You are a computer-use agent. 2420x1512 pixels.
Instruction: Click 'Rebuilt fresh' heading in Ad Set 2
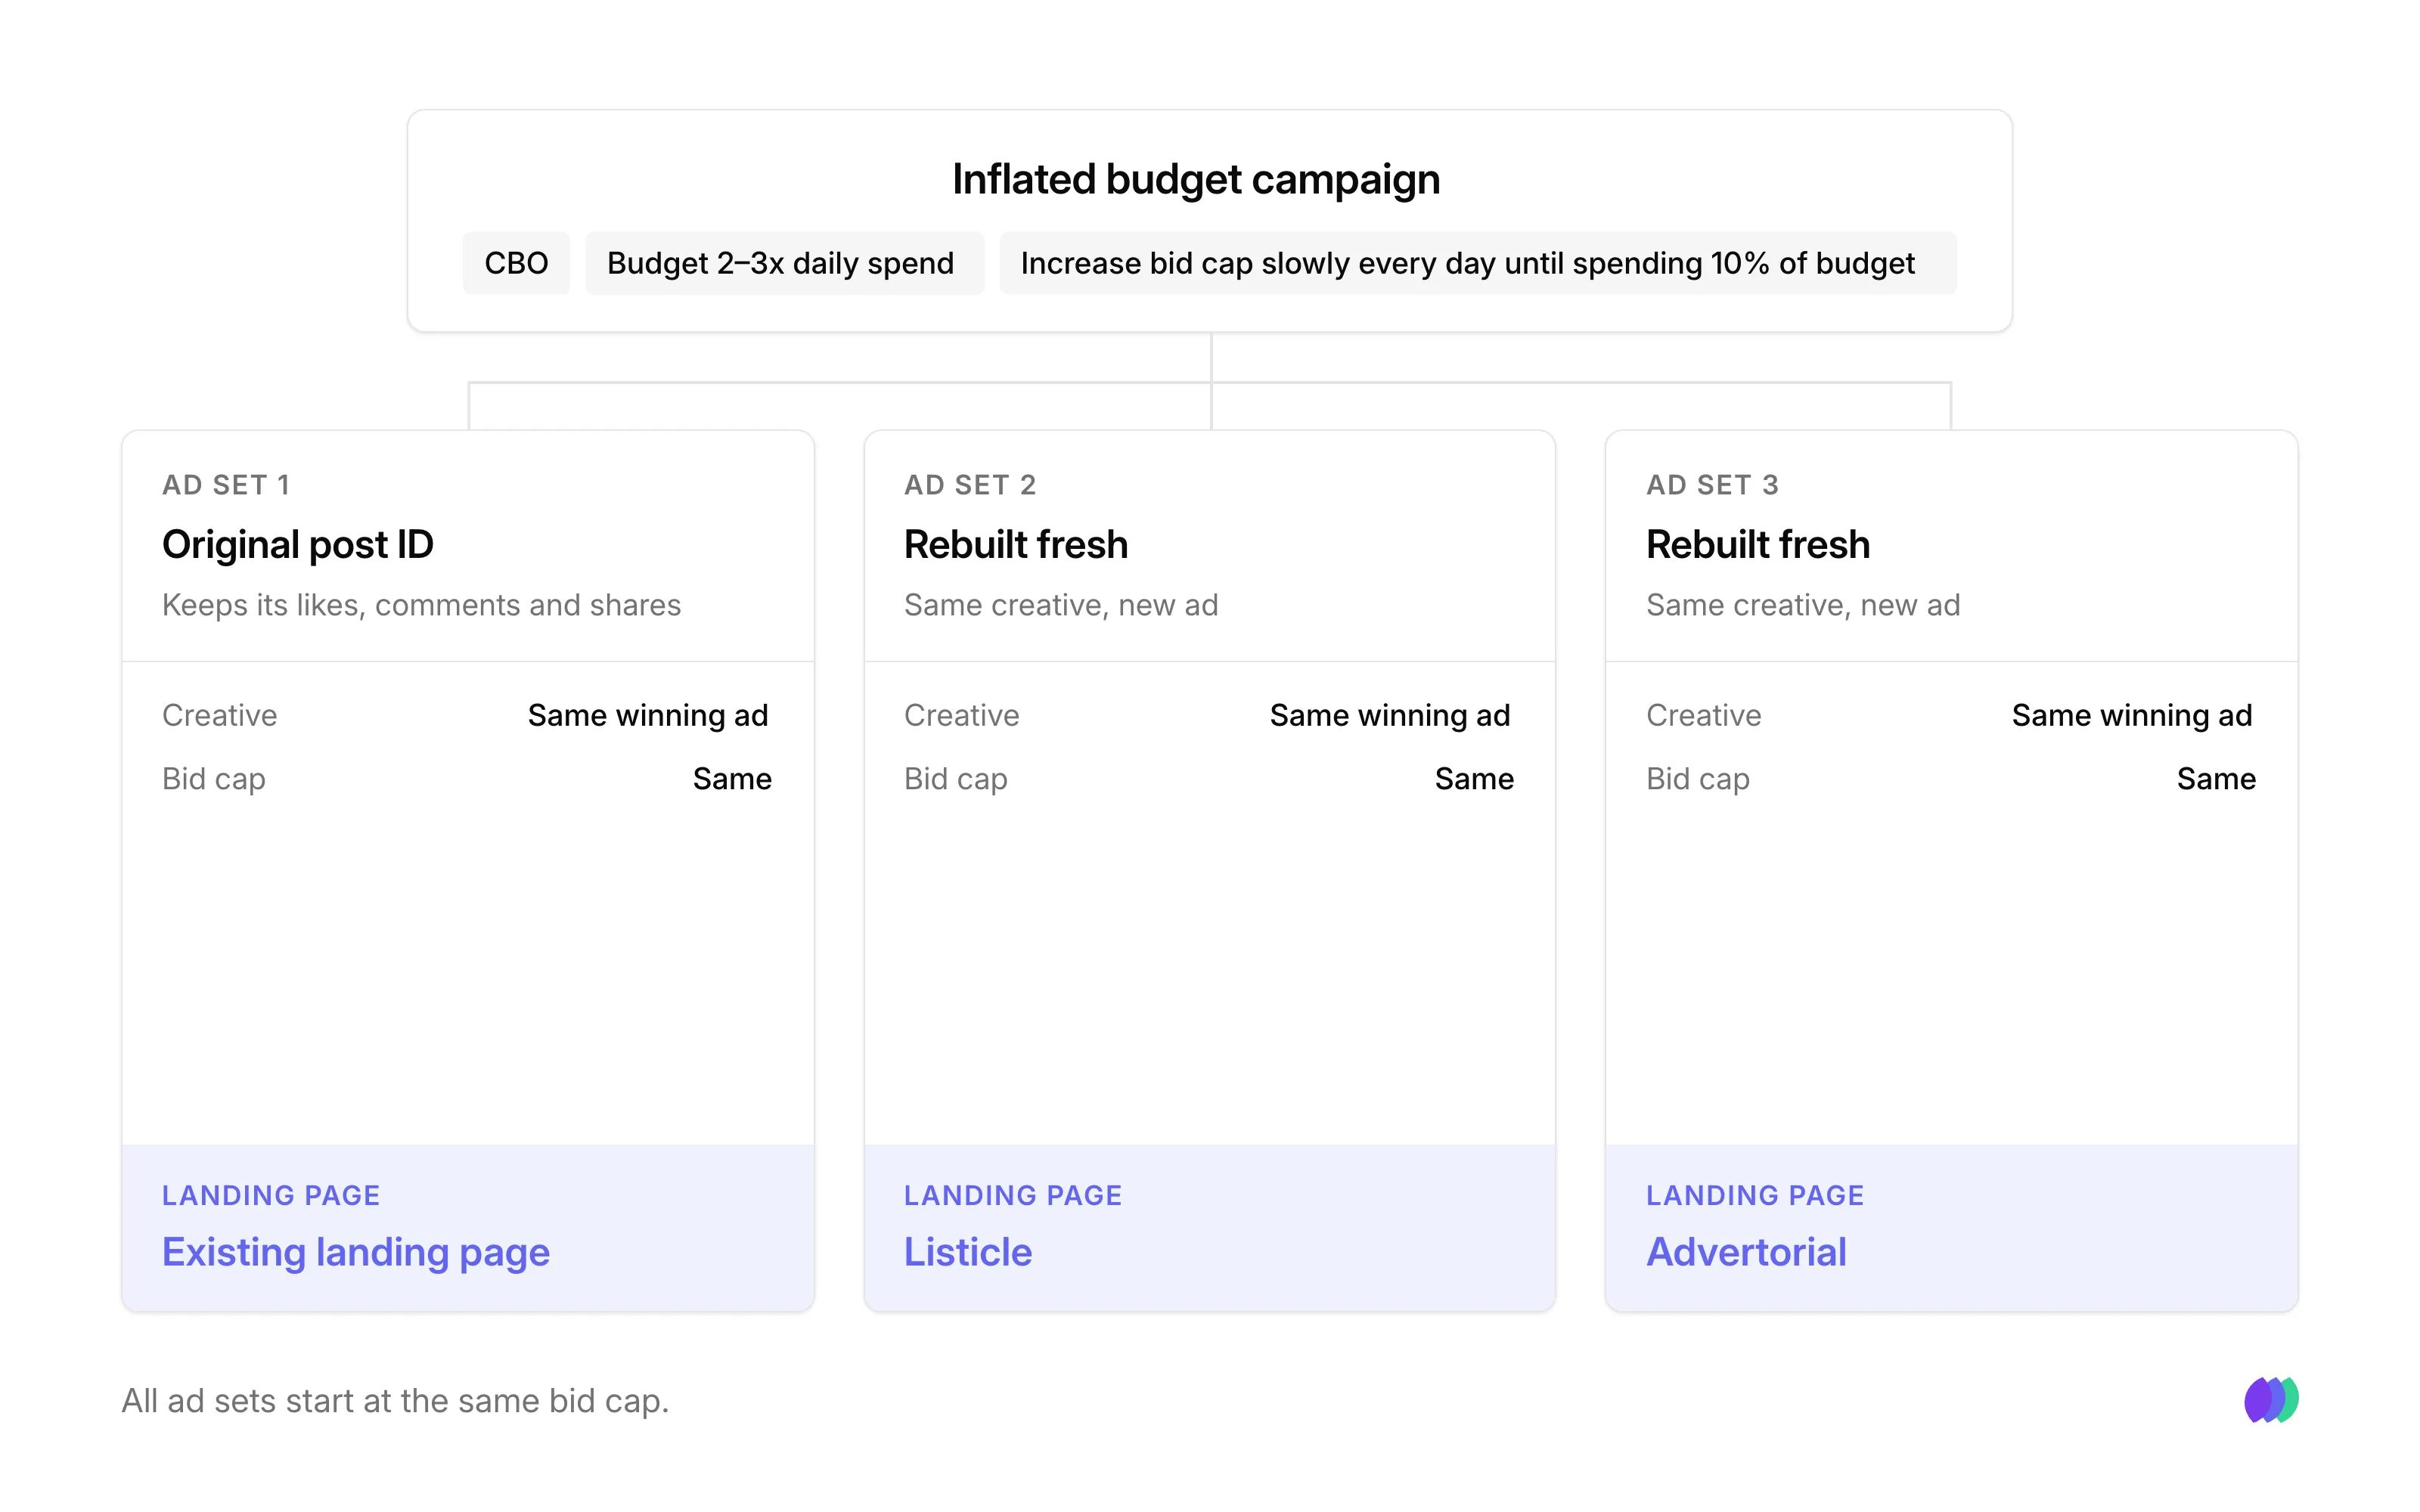(x=1016, y=545)
